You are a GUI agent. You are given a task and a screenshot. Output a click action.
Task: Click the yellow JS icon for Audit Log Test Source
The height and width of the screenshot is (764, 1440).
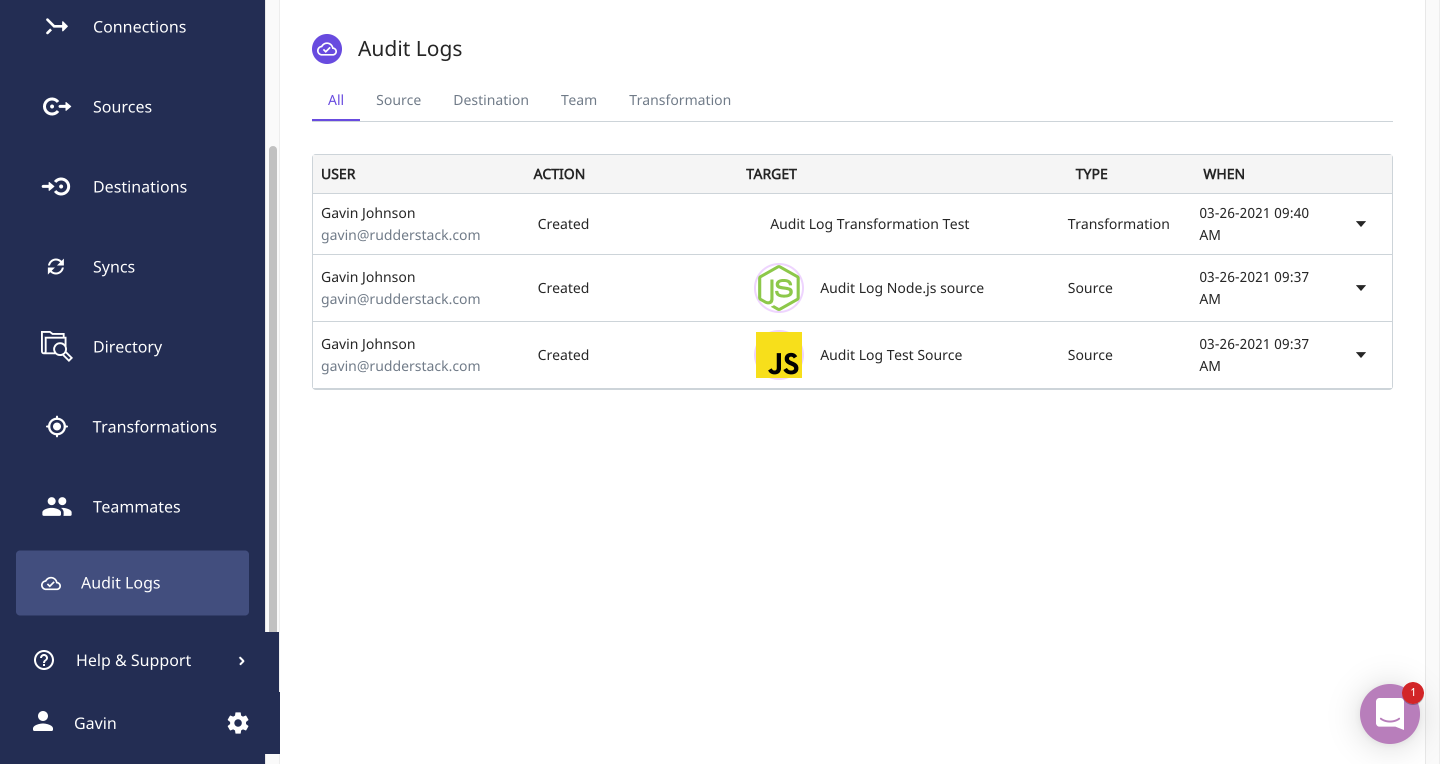[779, 355]
